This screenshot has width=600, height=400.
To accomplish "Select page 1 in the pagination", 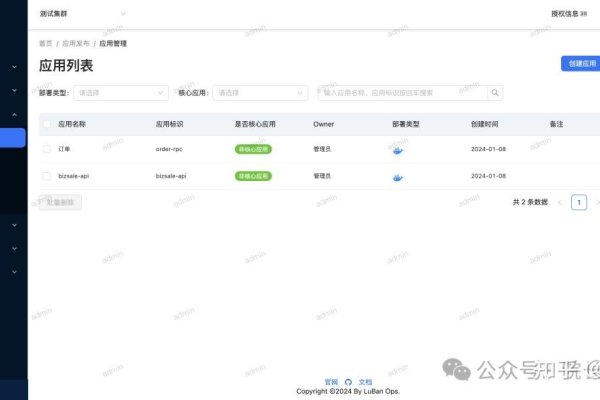I will click(x=579, y=202).
